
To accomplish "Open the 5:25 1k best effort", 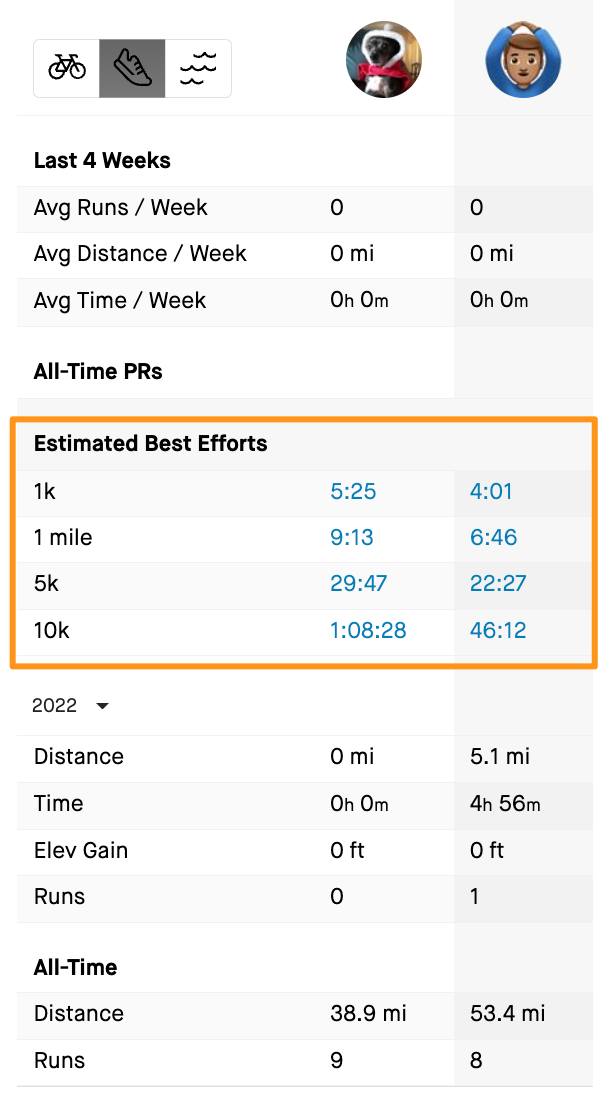I will click(x=353, y=491).
